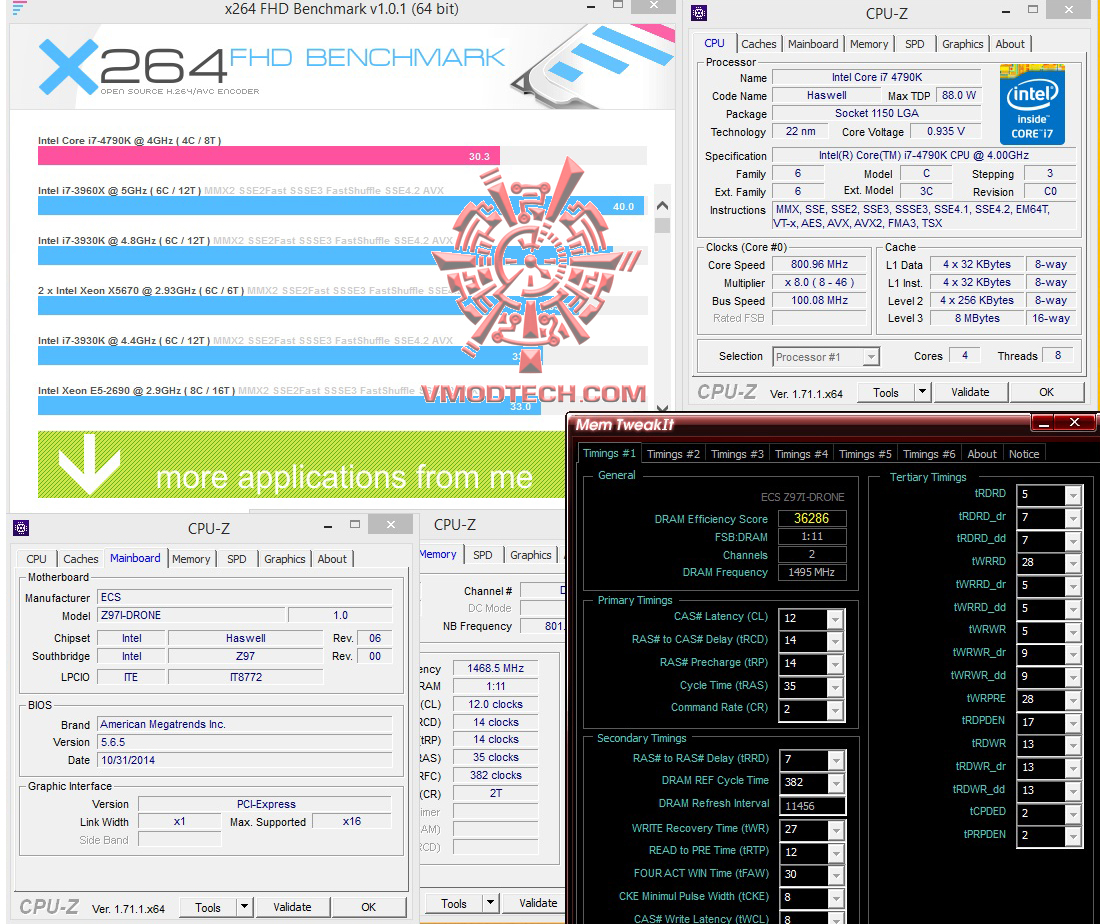Open Tools dropdown arrow in Mainboard CPU-Z window
This screenshot has width=1100, height=924.
click(244, 908)
